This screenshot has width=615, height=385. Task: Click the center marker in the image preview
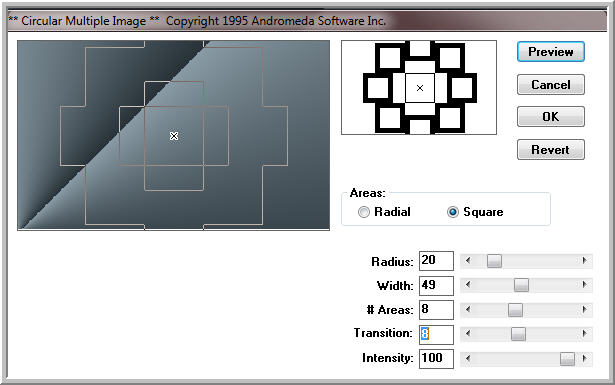pyautogui.click(x=174, y=136)
